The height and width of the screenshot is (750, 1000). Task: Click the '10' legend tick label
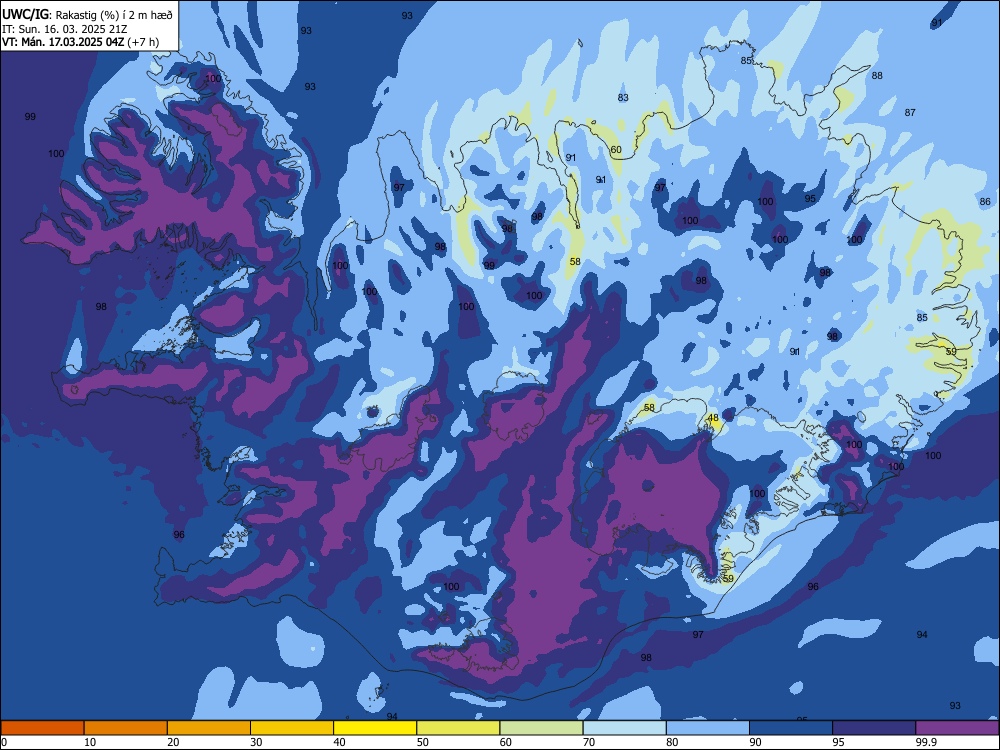(x=90, y=742)
